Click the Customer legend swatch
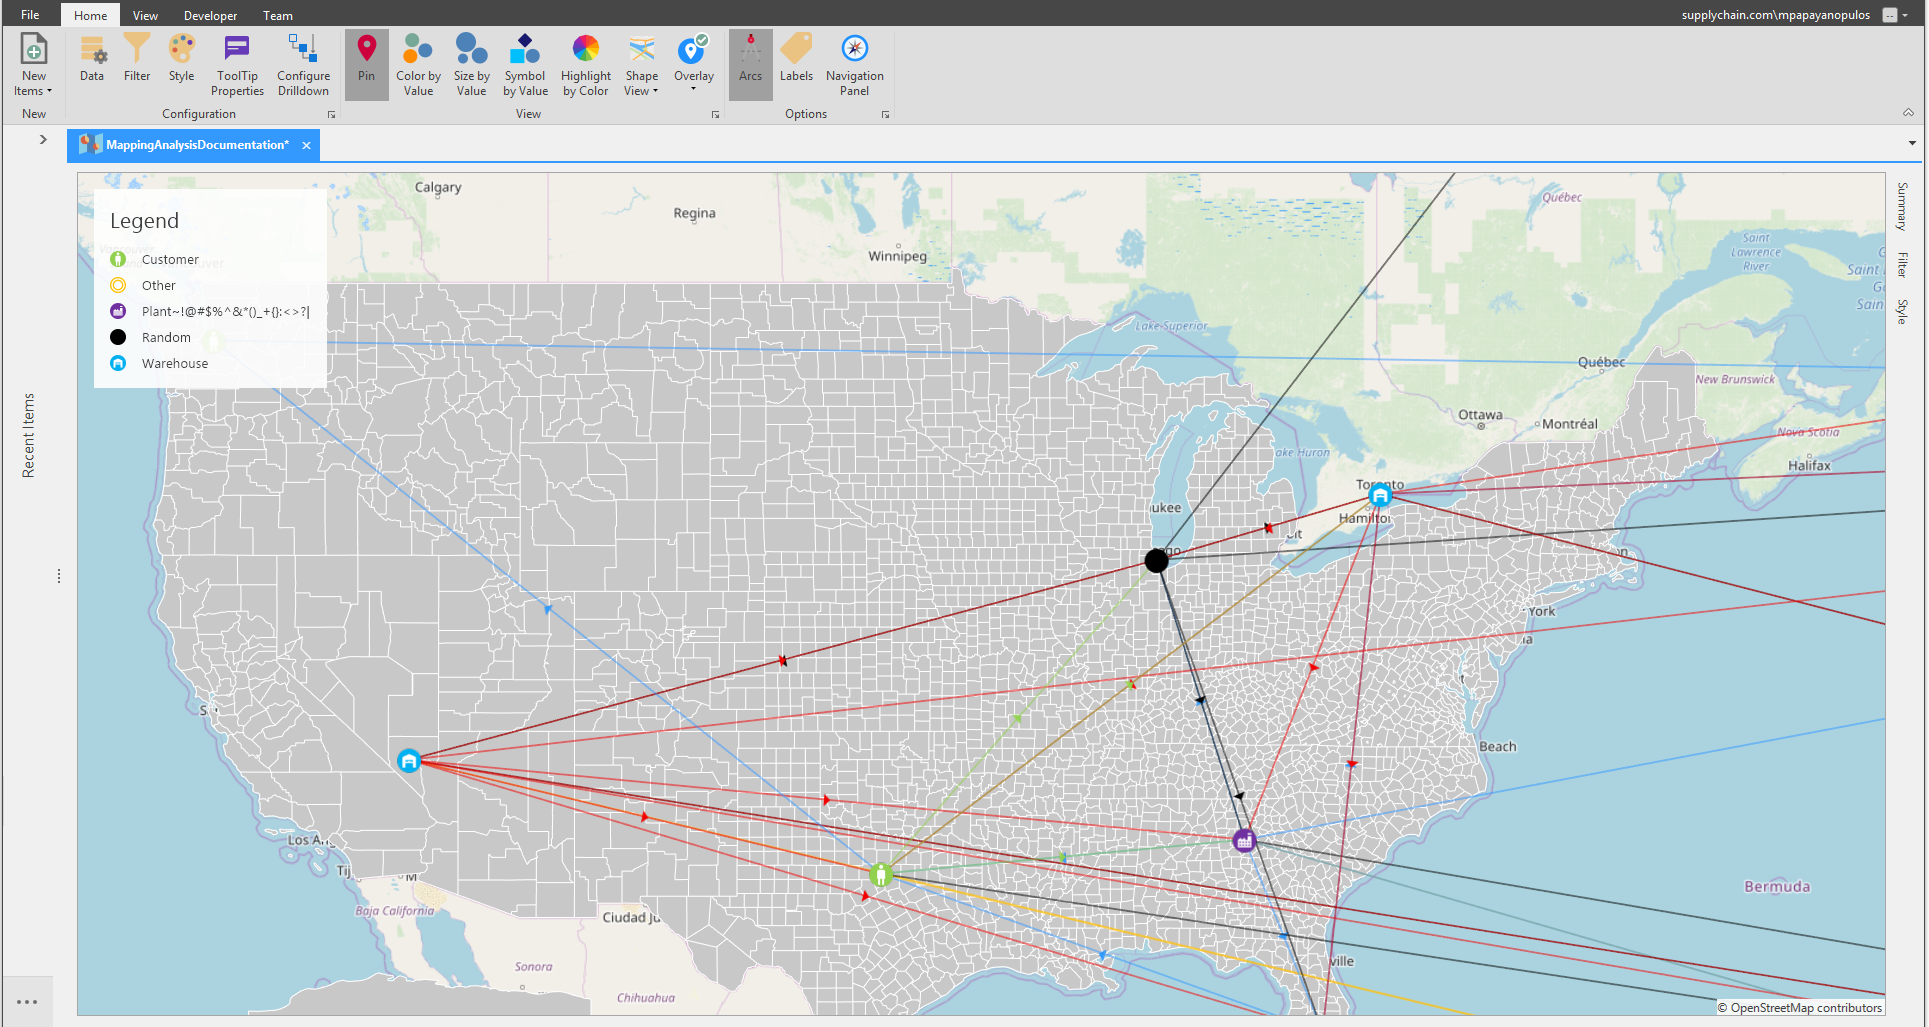1929x1027 pixels. click(x=118, y=259)
